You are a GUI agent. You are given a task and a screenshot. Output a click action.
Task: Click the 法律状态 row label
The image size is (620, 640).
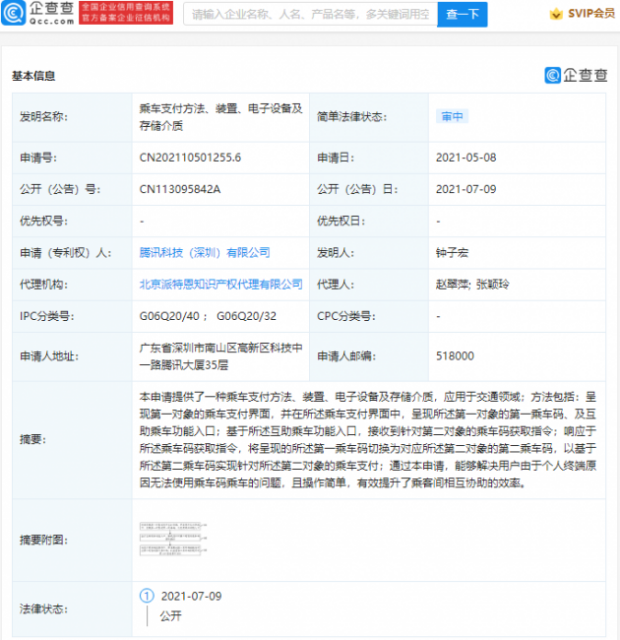tap(44, 609)
